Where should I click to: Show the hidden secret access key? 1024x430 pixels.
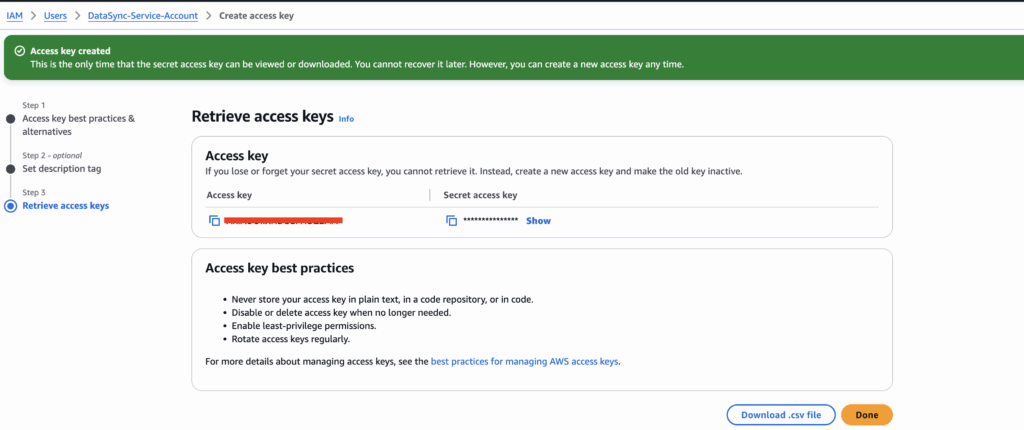pos(538,220)
